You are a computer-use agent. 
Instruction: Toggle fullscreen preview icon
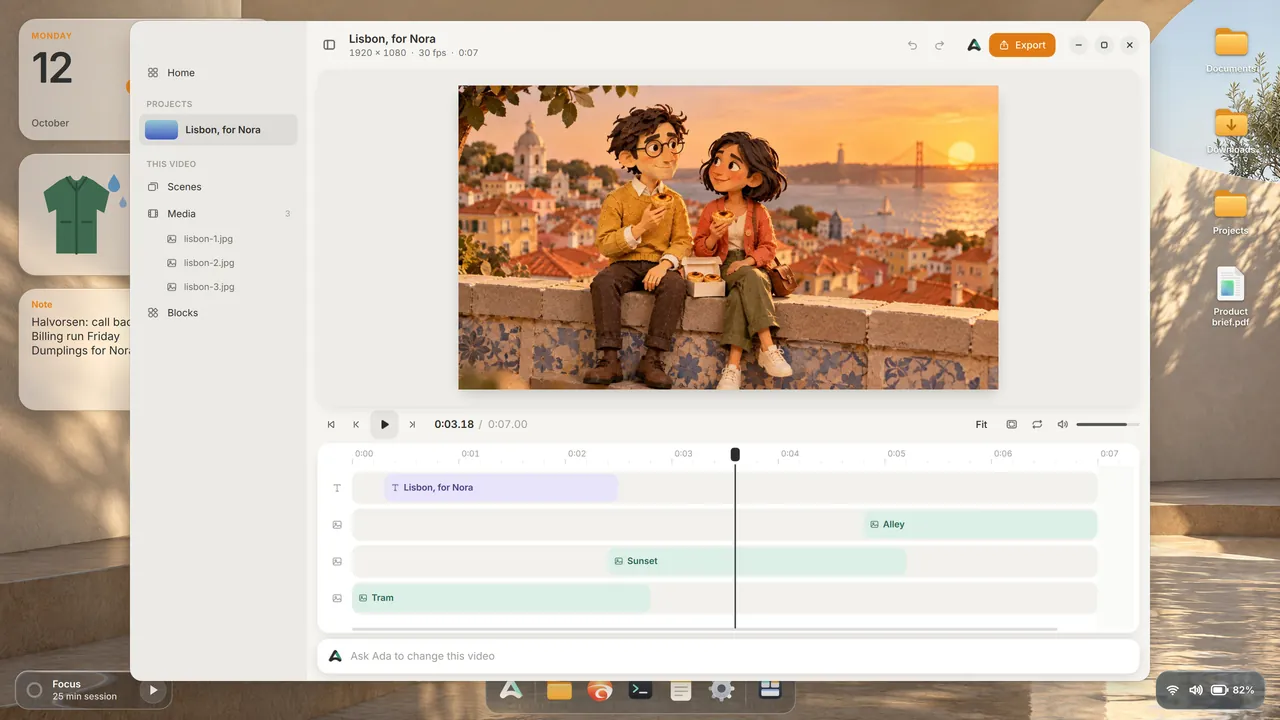tap(1011, 425)
